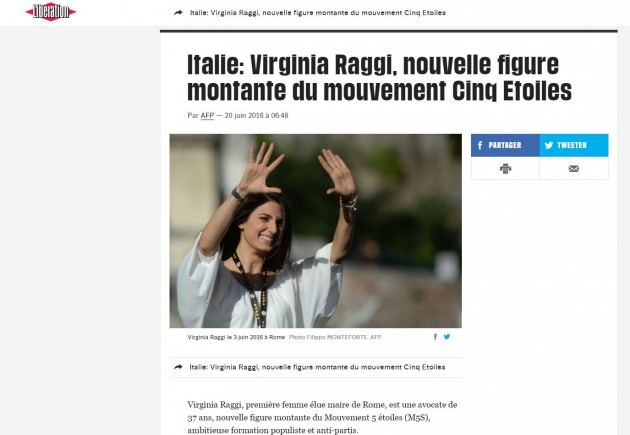This screenshot has height=435, width=630.
Task: Print the article via the printer icon
Action: click(505, 168)
